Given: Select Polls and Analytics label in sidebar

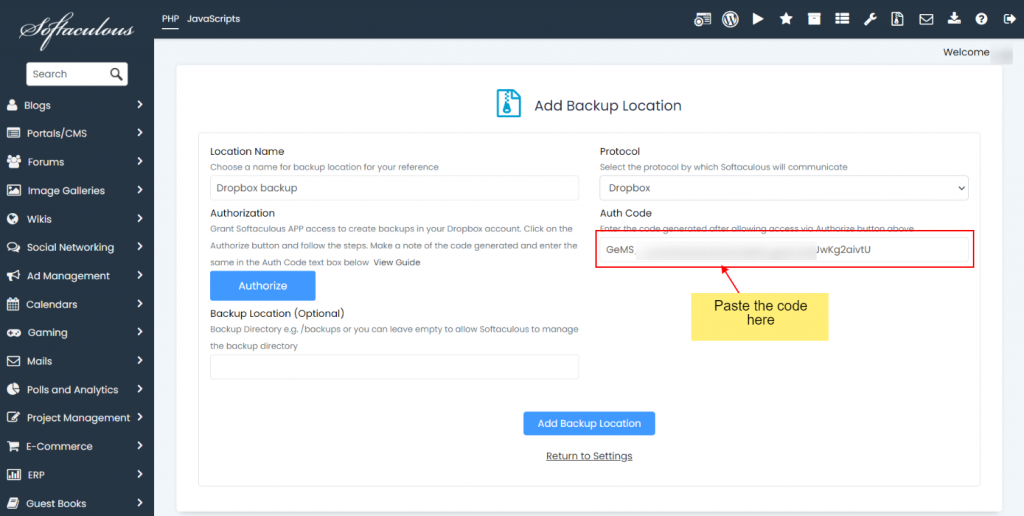Looking at the screenshot, I should (x=72, y=389).
